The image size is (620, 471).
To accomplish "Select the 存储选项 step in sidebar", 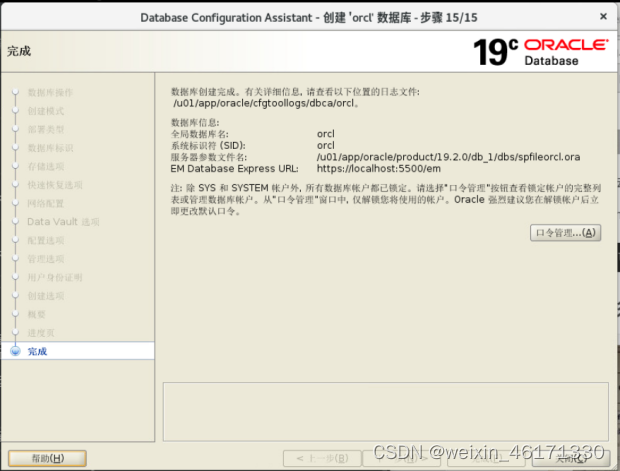I will pyautogui.click(x=46, y=166).
